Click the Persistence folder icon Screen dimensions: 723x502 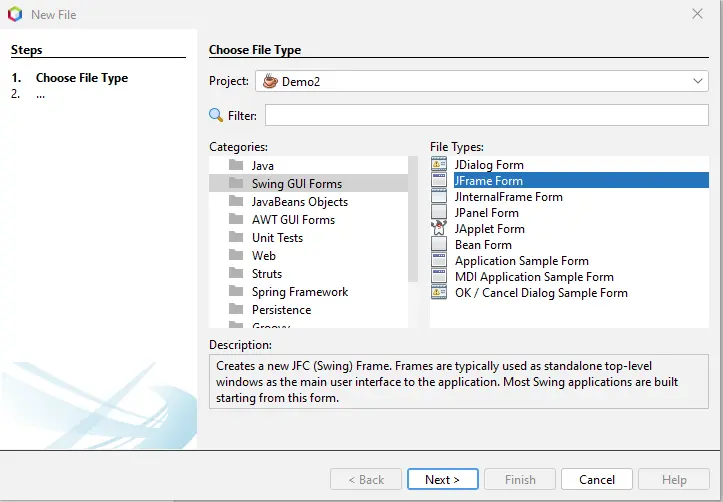pos(236,309)
